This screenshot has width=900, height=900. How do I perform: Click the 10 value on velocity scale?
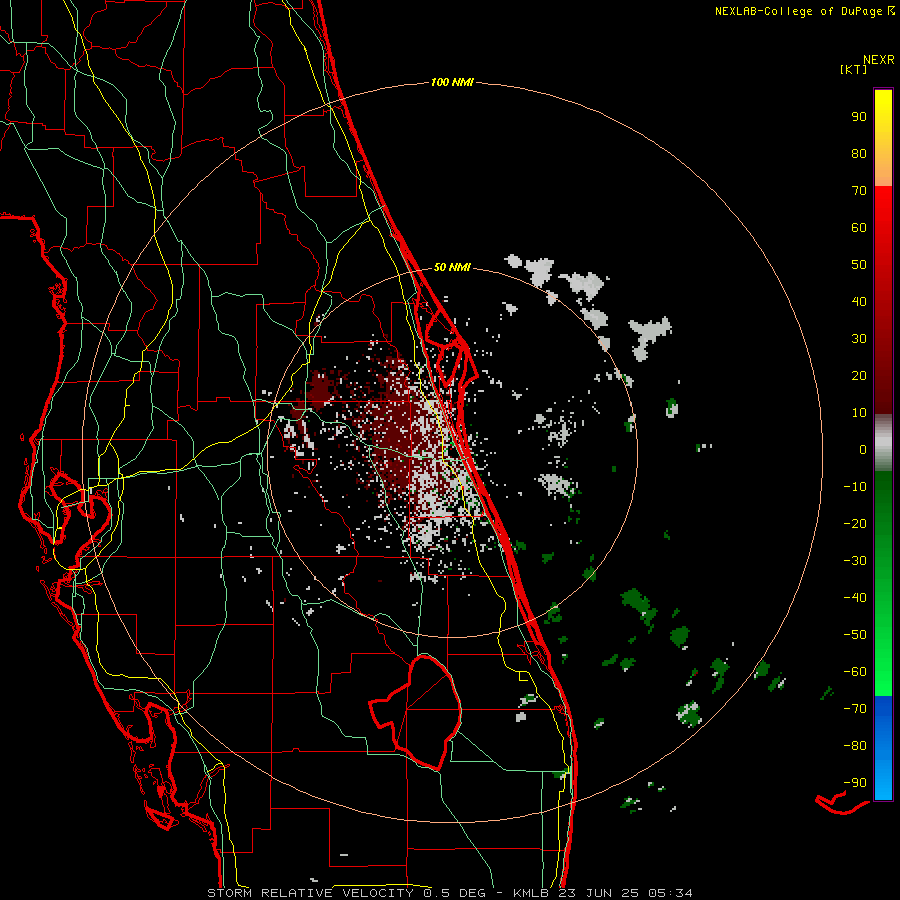point(859,413)
